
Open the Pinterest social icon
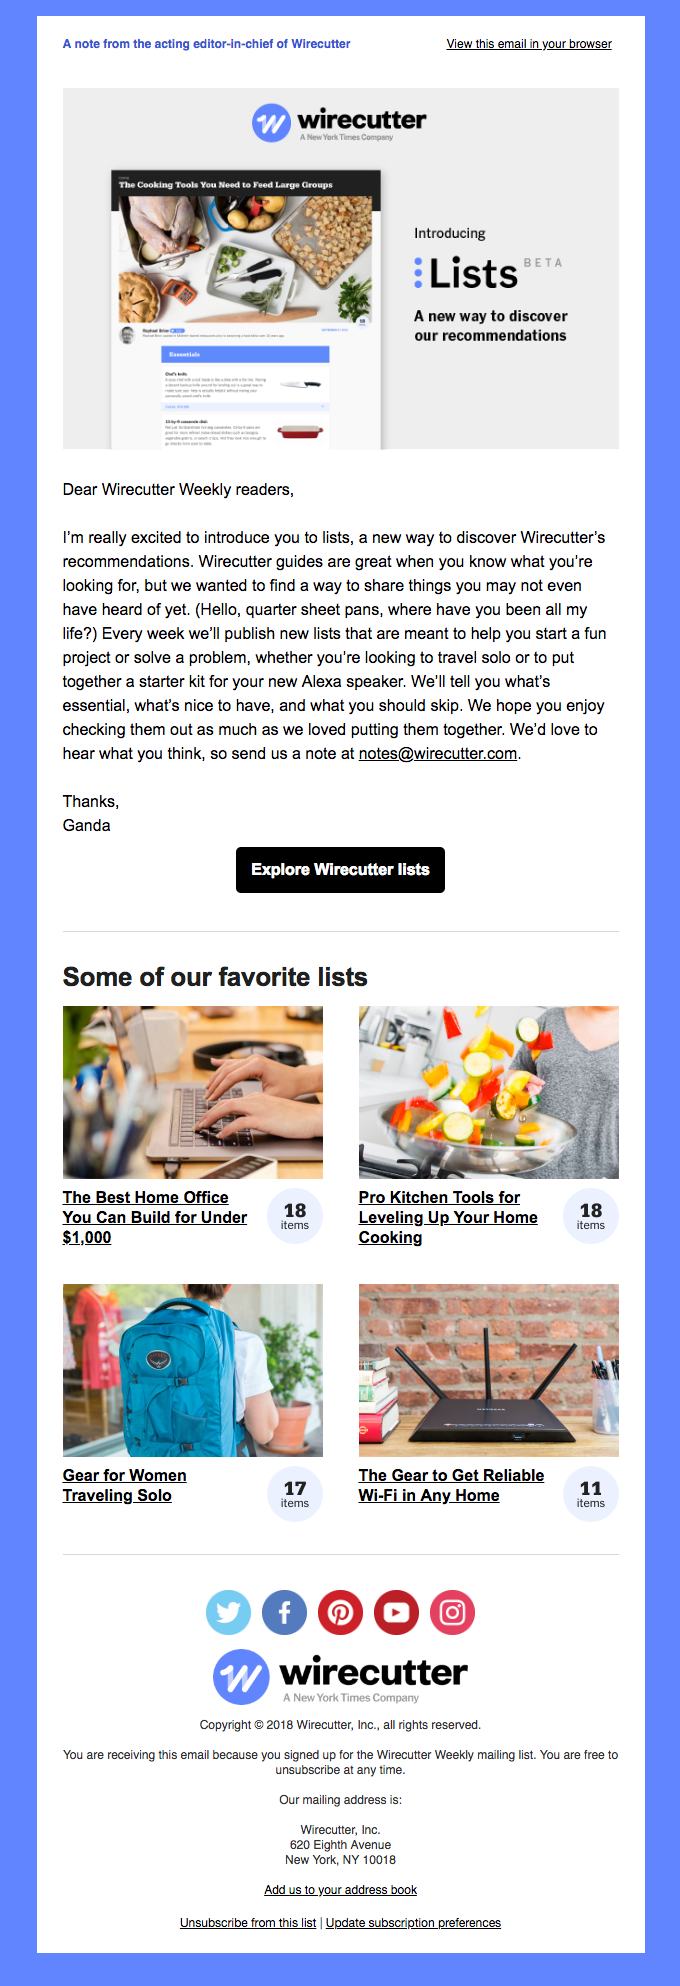click(340, 1613)
